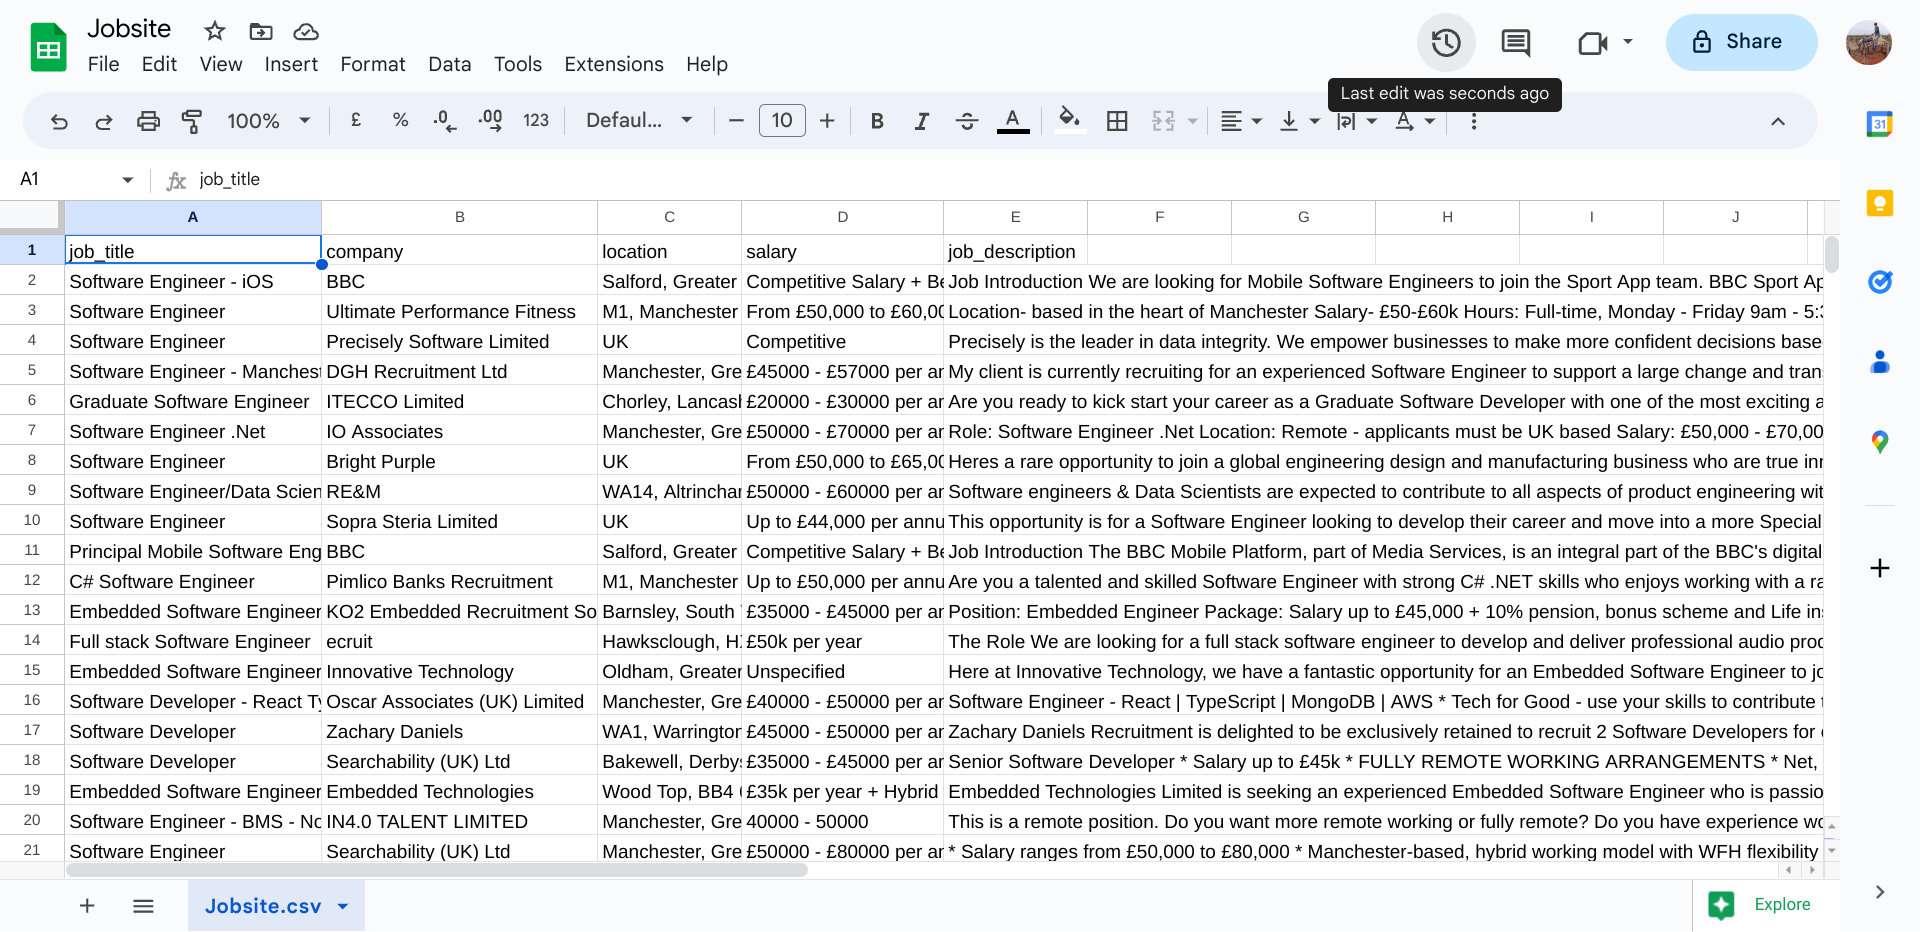1920x932 pixels.
Task: Open the View menu
Action: [221, 64]
